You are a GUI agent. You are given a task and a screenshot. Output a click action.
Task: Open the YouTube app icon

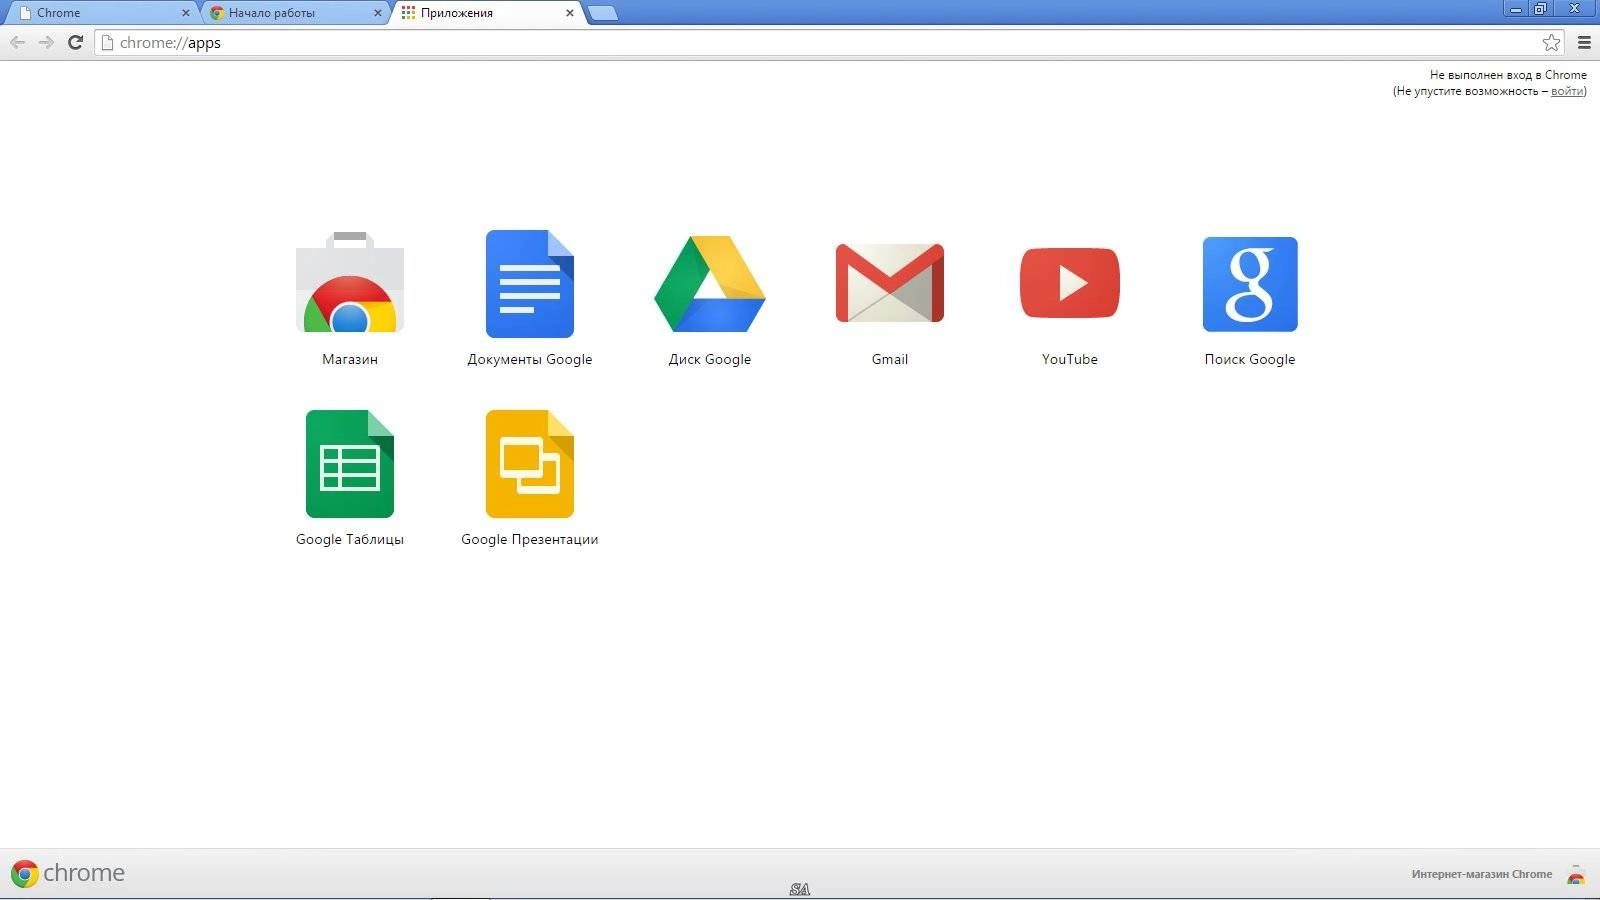tap(1070, 283)
